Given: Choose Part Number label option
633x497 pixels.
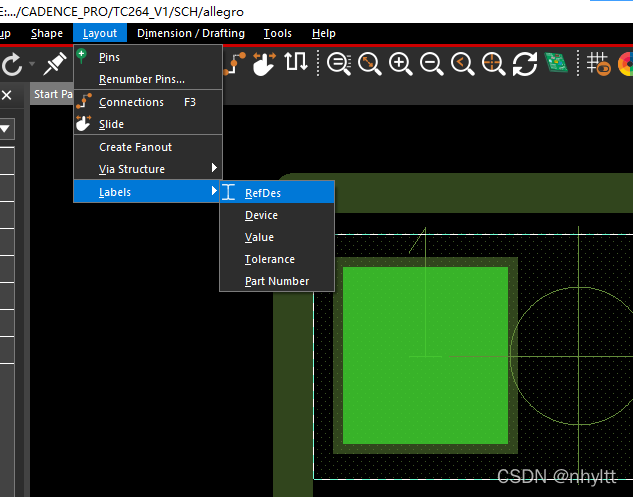Looking at the screenshot, I should (x=277, y=281).
